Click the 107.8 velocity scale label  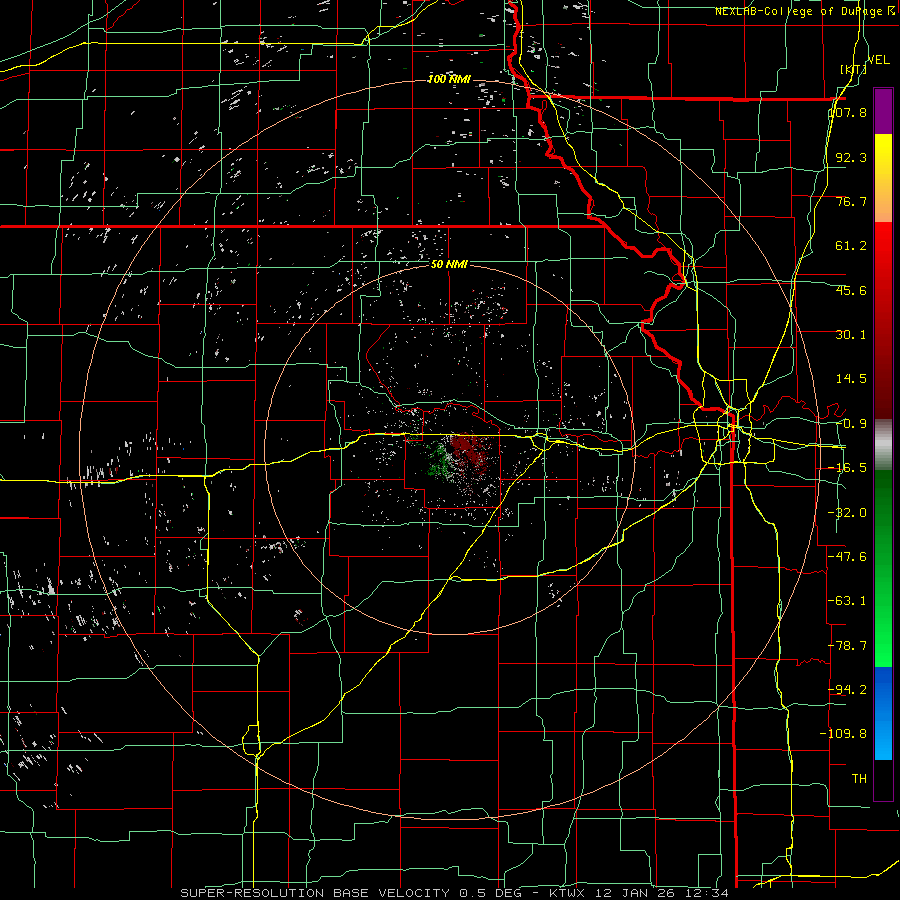click(848, 112)
